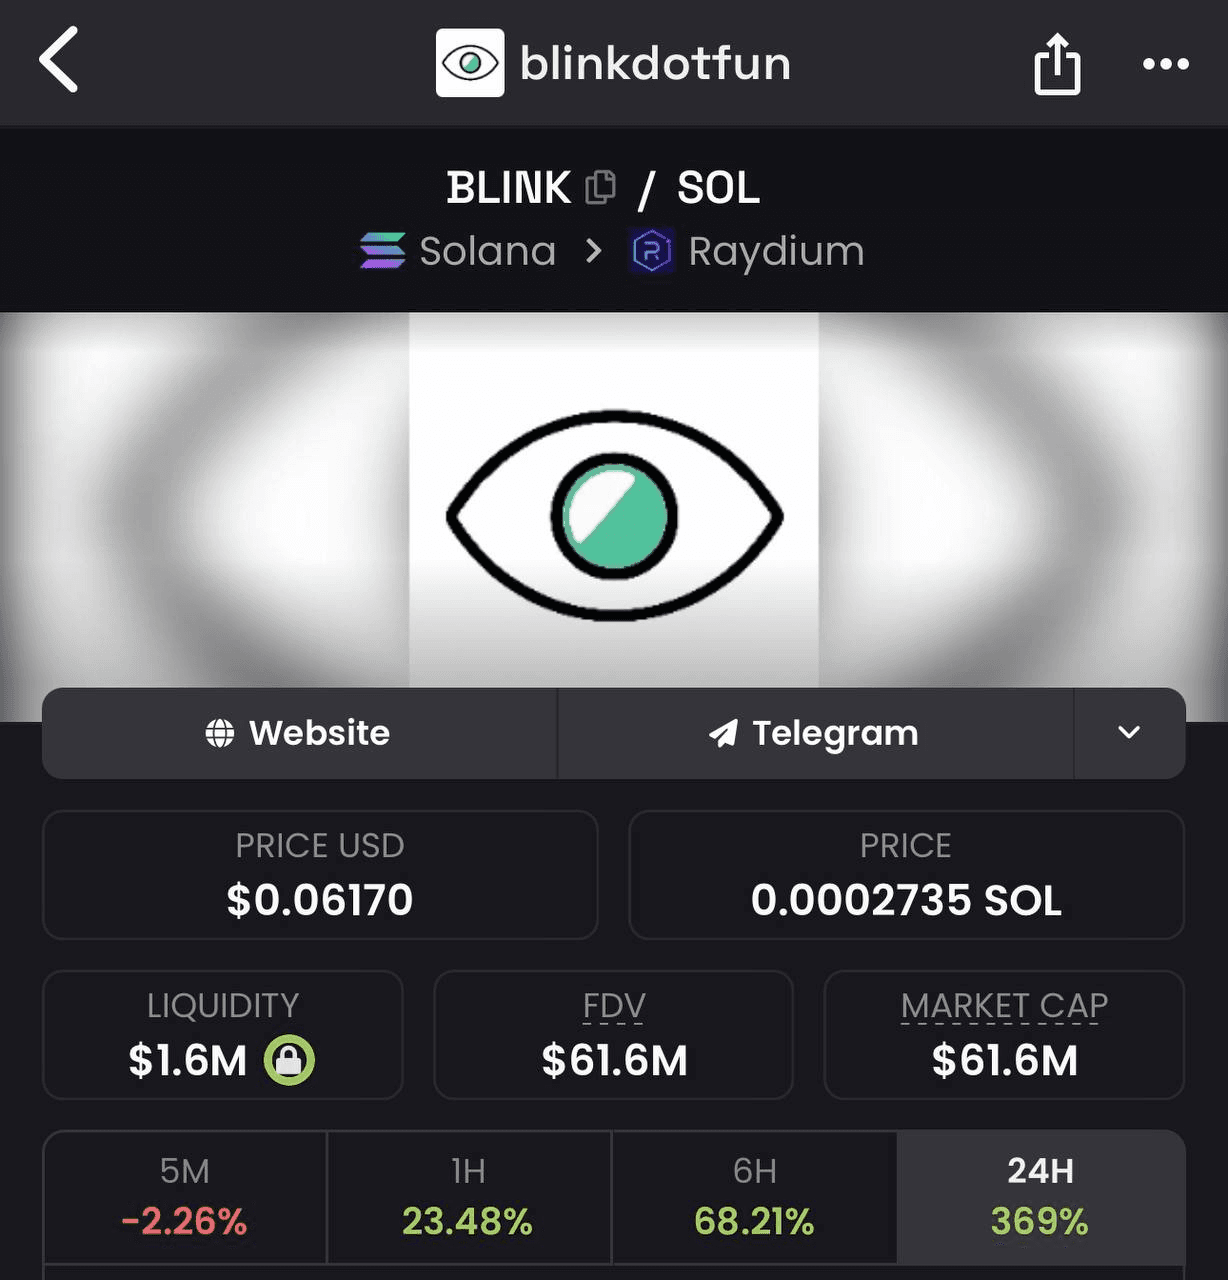Tap the Market Cap $61.6M value
Image resolution: width=1228 pixels, height=1280 pixels.
click(1004, 1061)
